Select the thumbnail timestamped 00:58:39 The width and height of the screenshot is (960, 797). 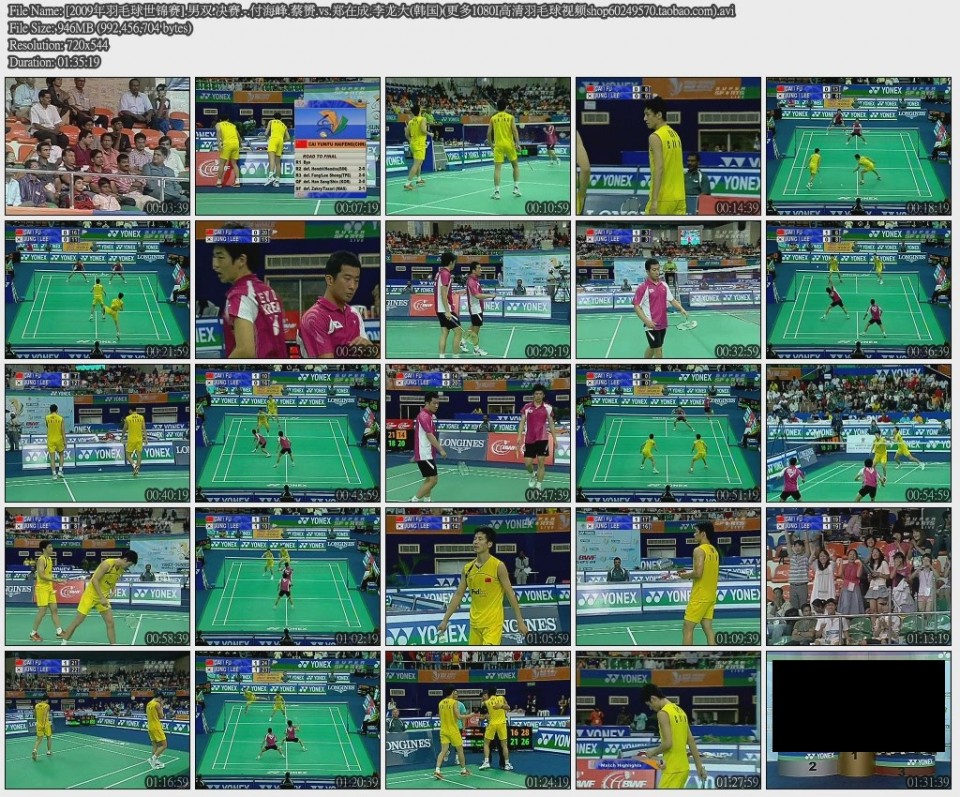pos(97,577)
